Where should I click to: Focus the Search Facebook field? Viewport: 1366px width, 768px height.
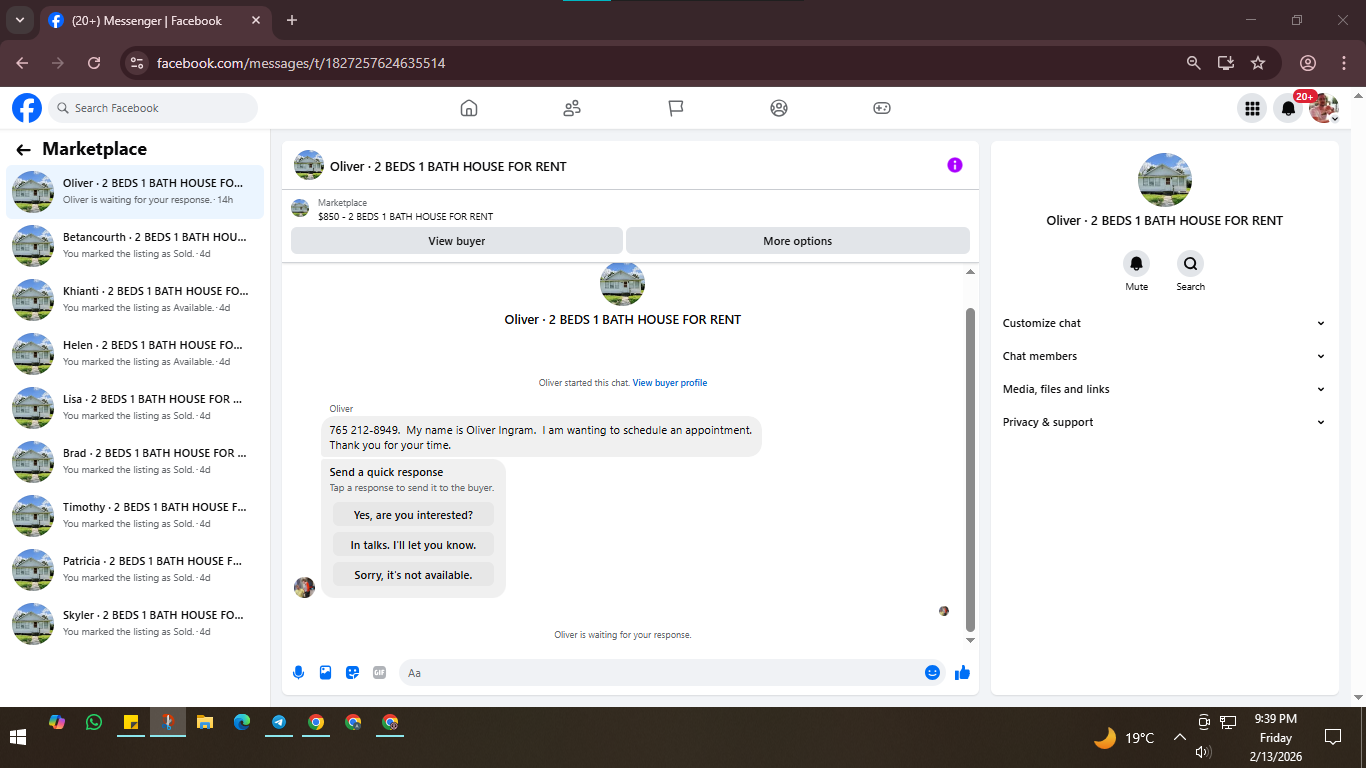[x=153, y=108]
